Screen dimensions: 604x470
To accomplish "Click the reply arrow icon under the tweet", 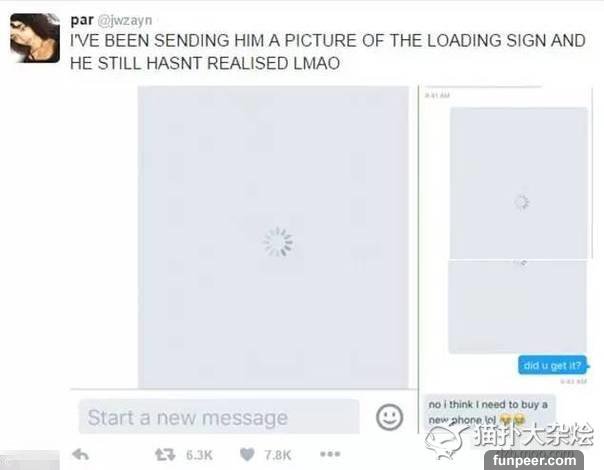I will [x=81, y=455].
